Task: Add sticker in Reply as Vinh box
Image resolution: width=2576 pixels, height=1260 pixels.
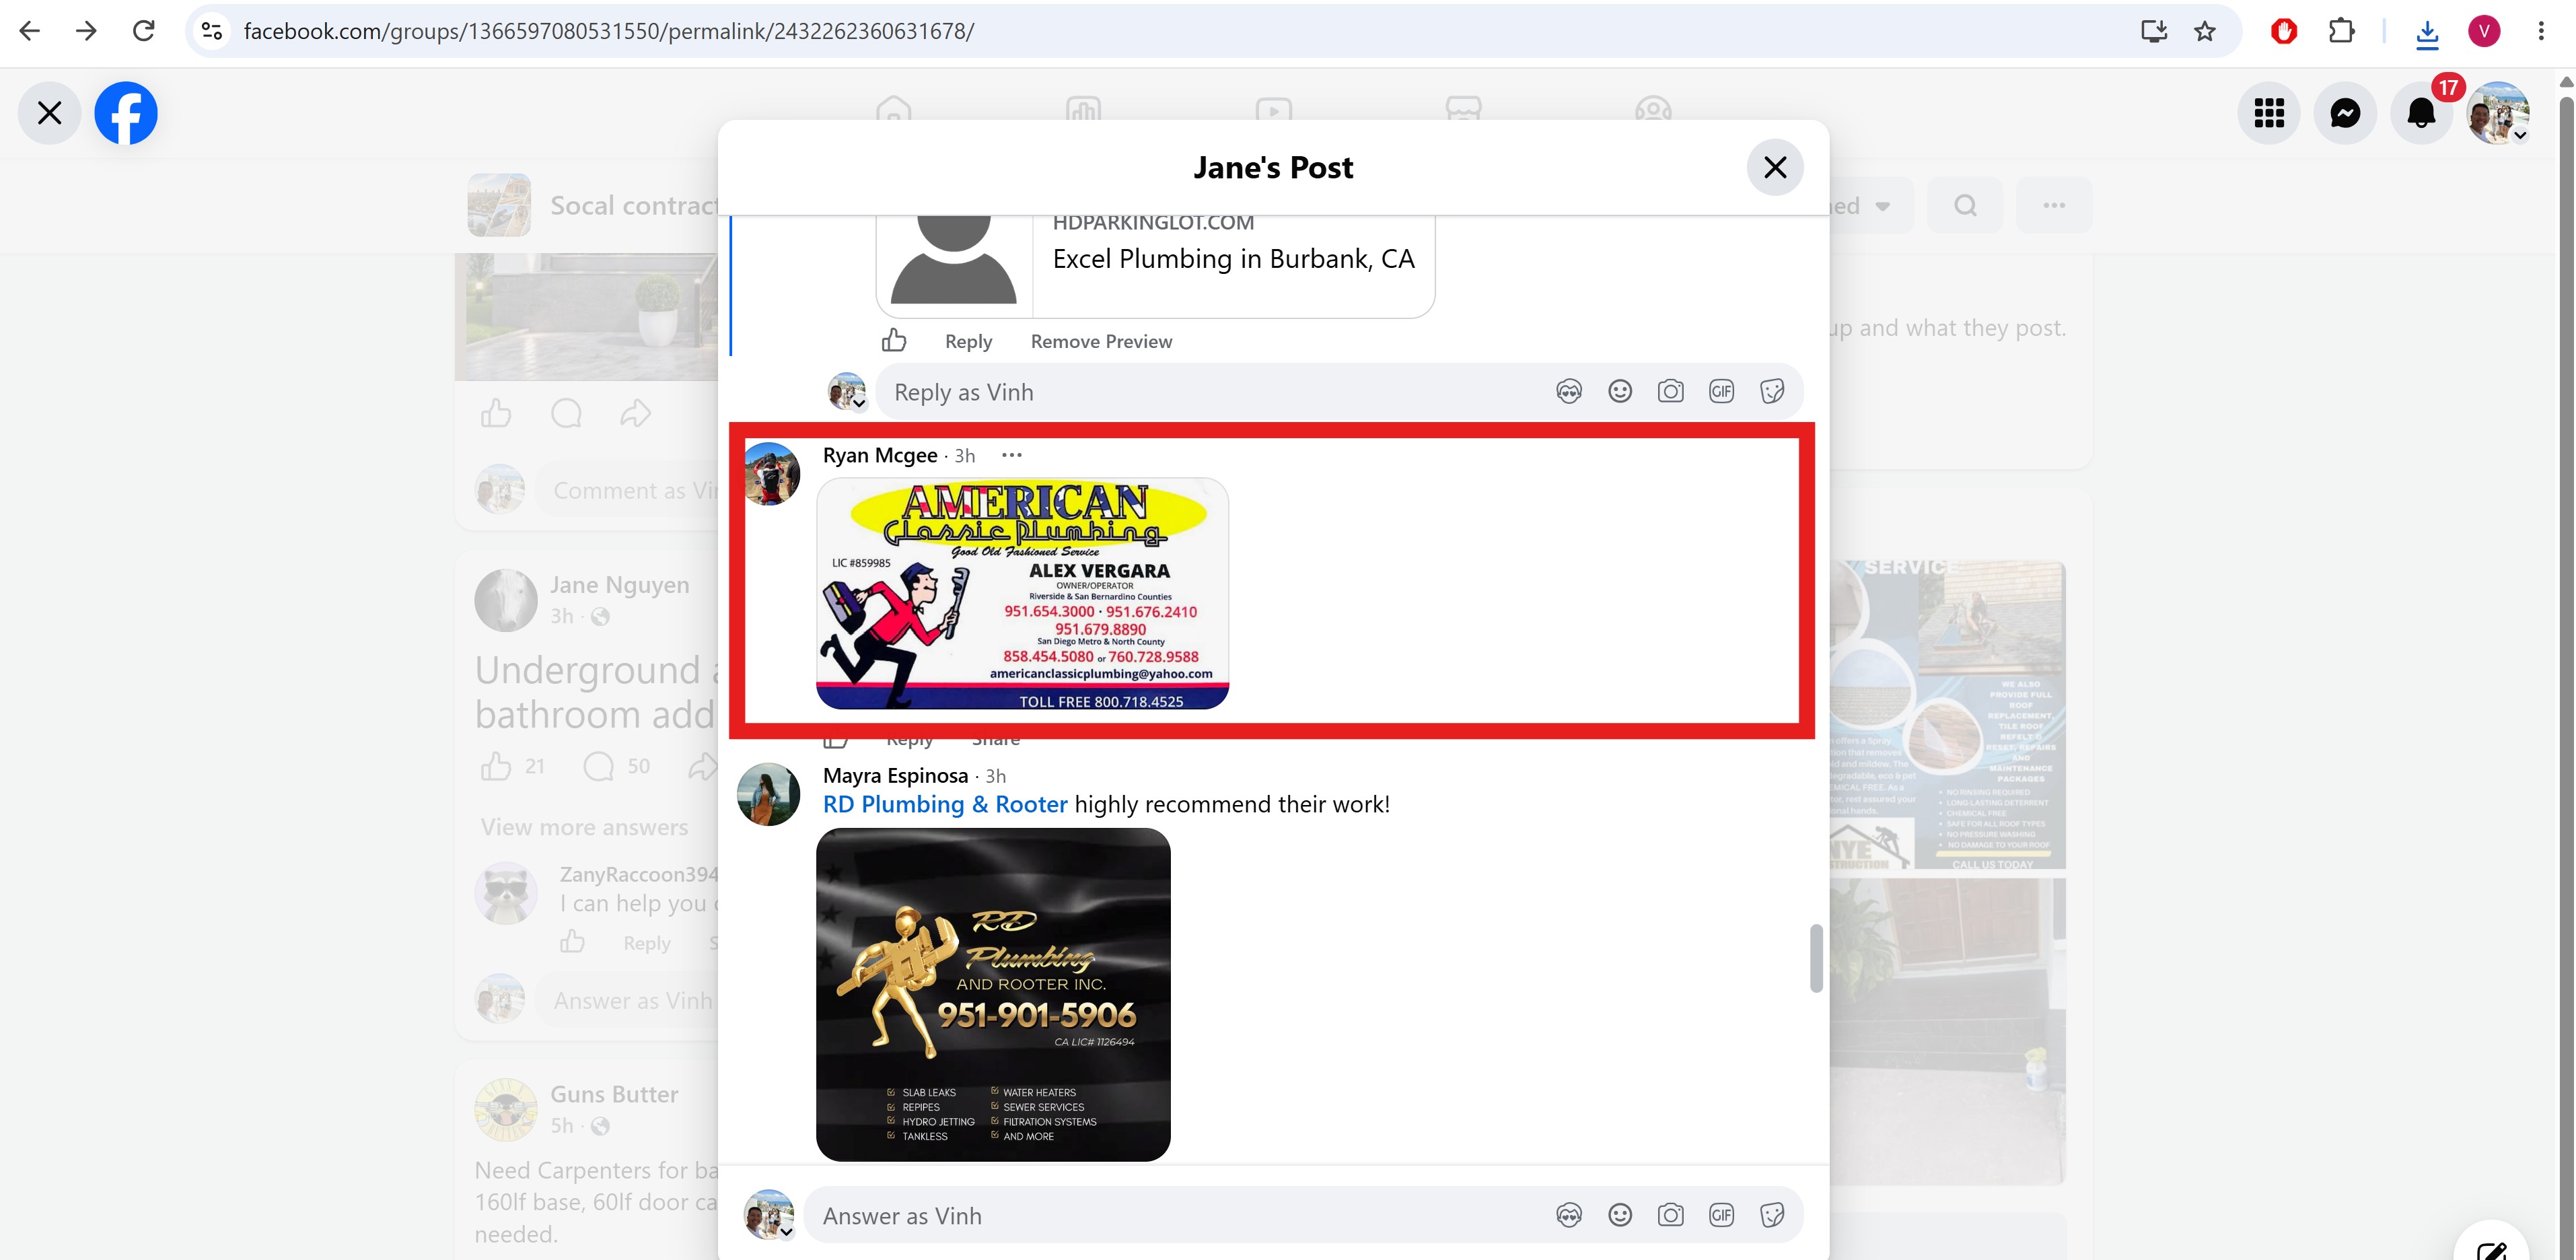Action: pos(1772,392)
